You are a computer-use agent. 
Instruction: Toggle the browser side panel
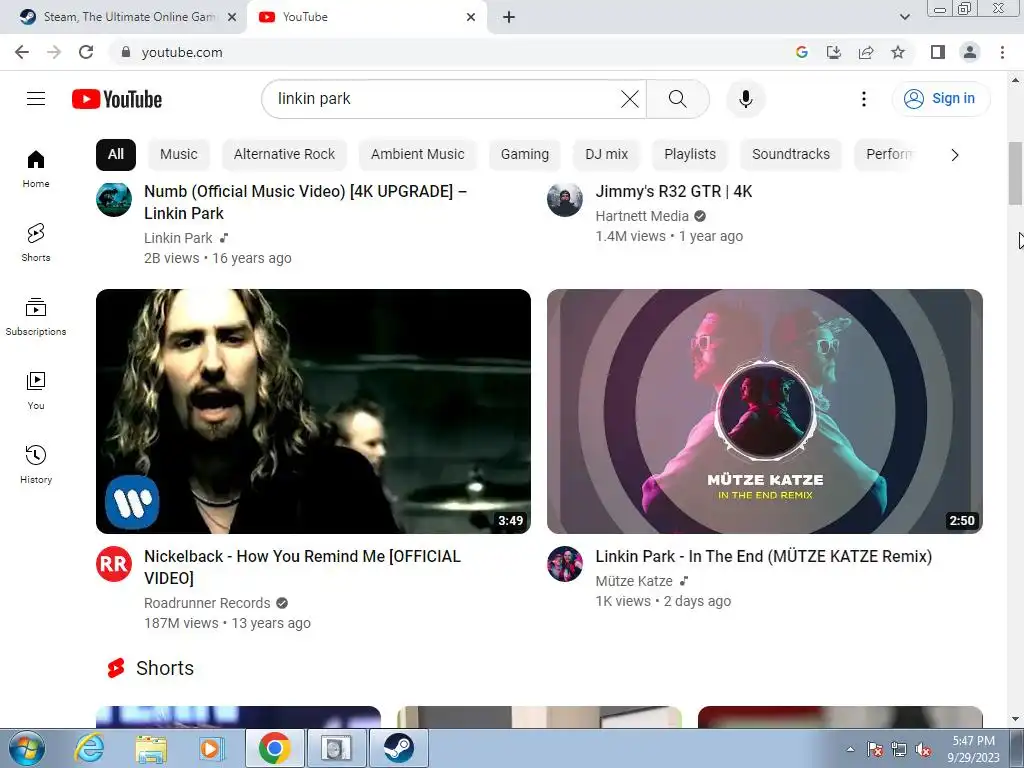click(938, 52)
